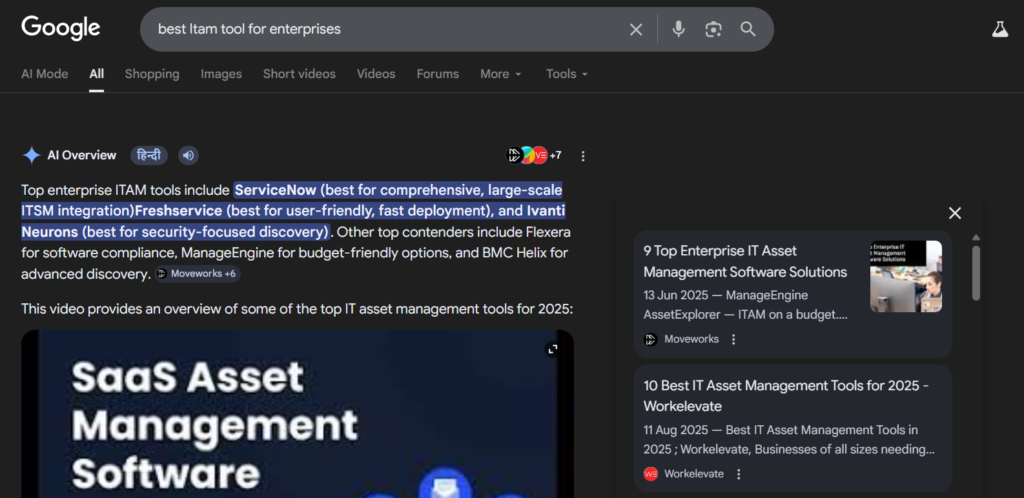The image size is (1024, 498).
Task: Switch AI Overview language to Hindi
Action: tap(149, 155)
